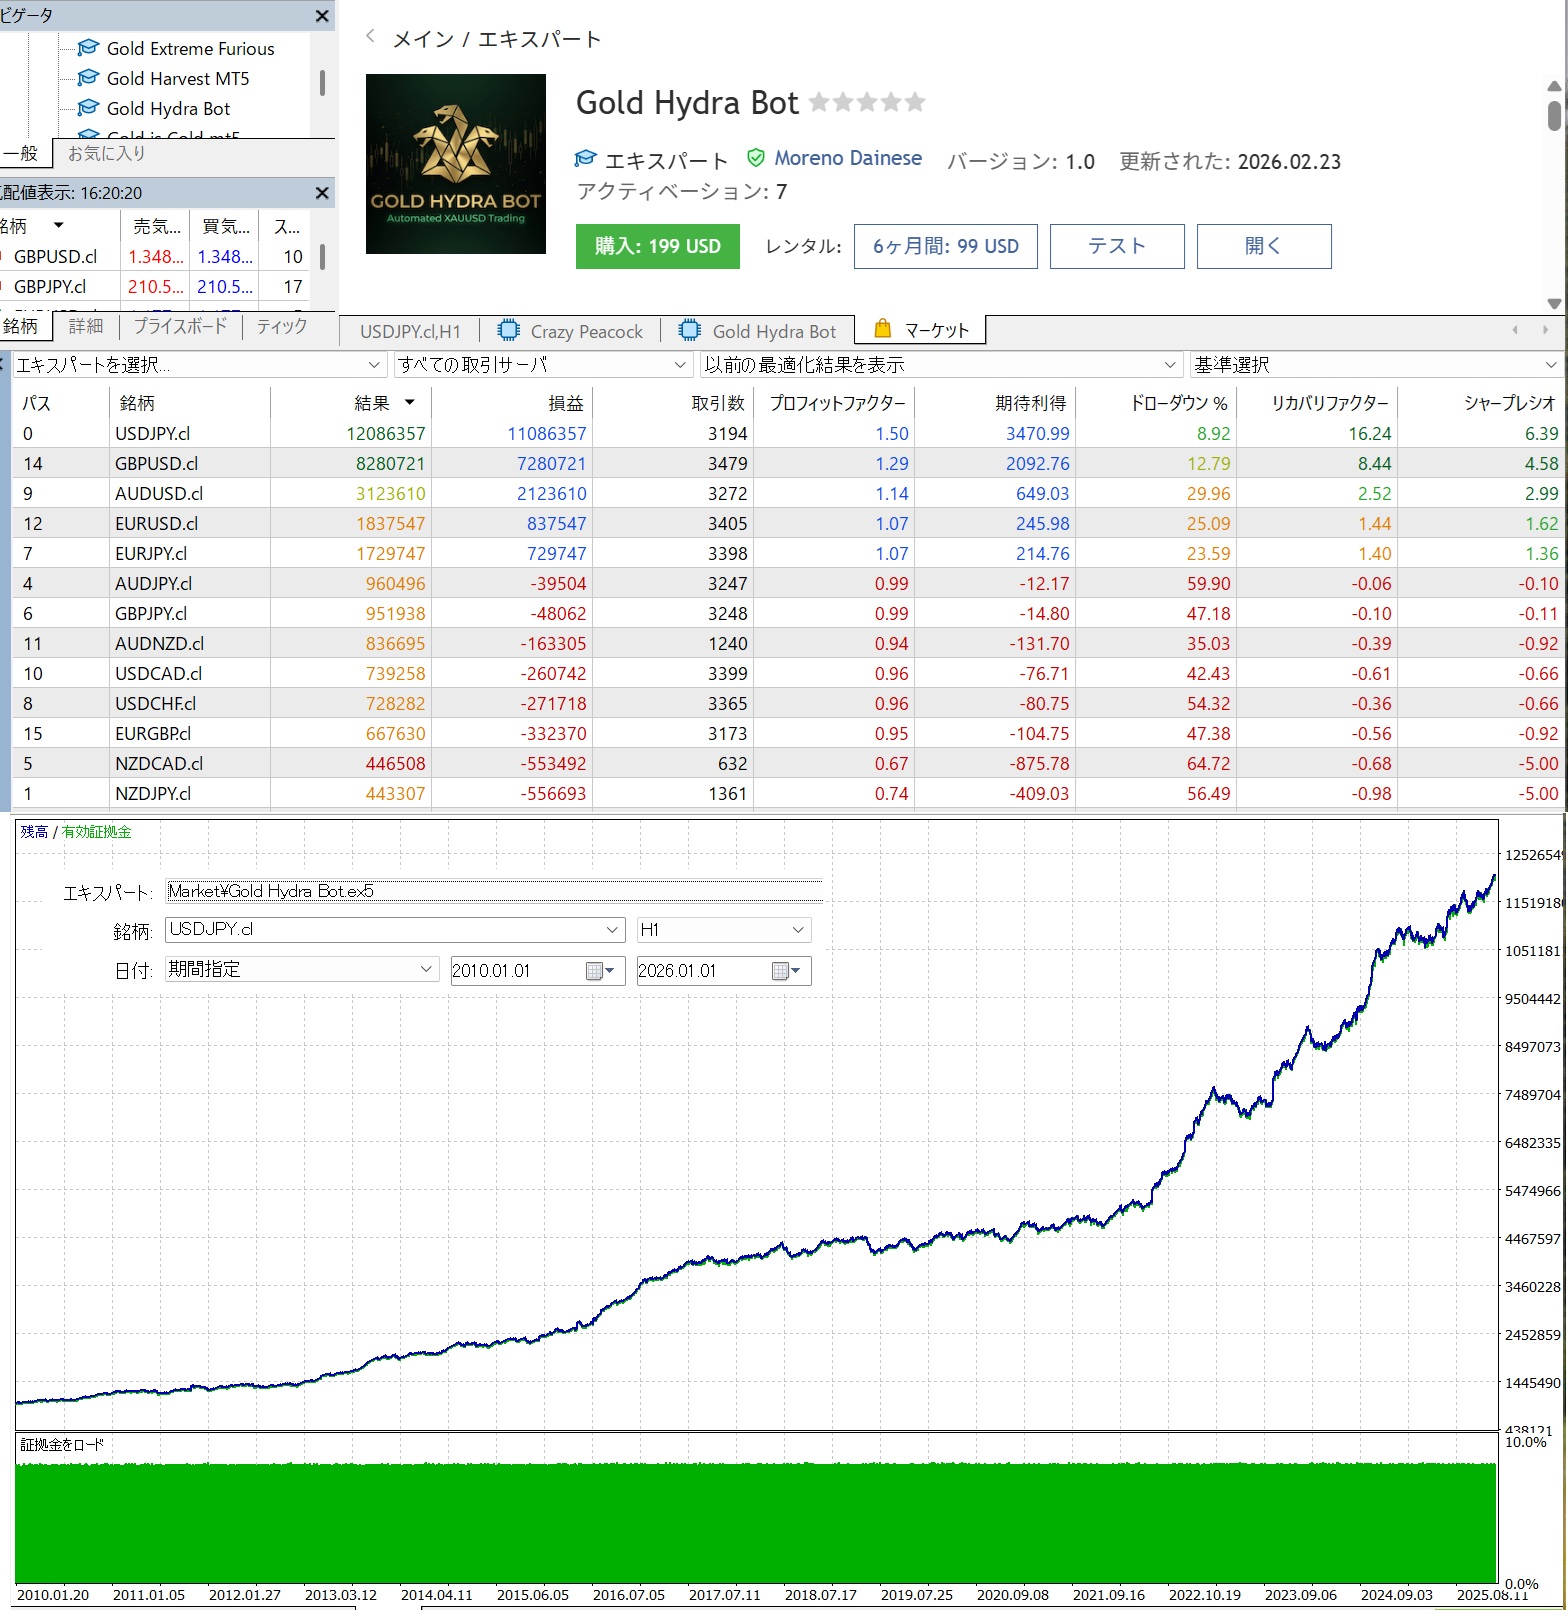Select the NZDCAD.cl row in optimization results
1568x1622 pixels.
(788, 763)
